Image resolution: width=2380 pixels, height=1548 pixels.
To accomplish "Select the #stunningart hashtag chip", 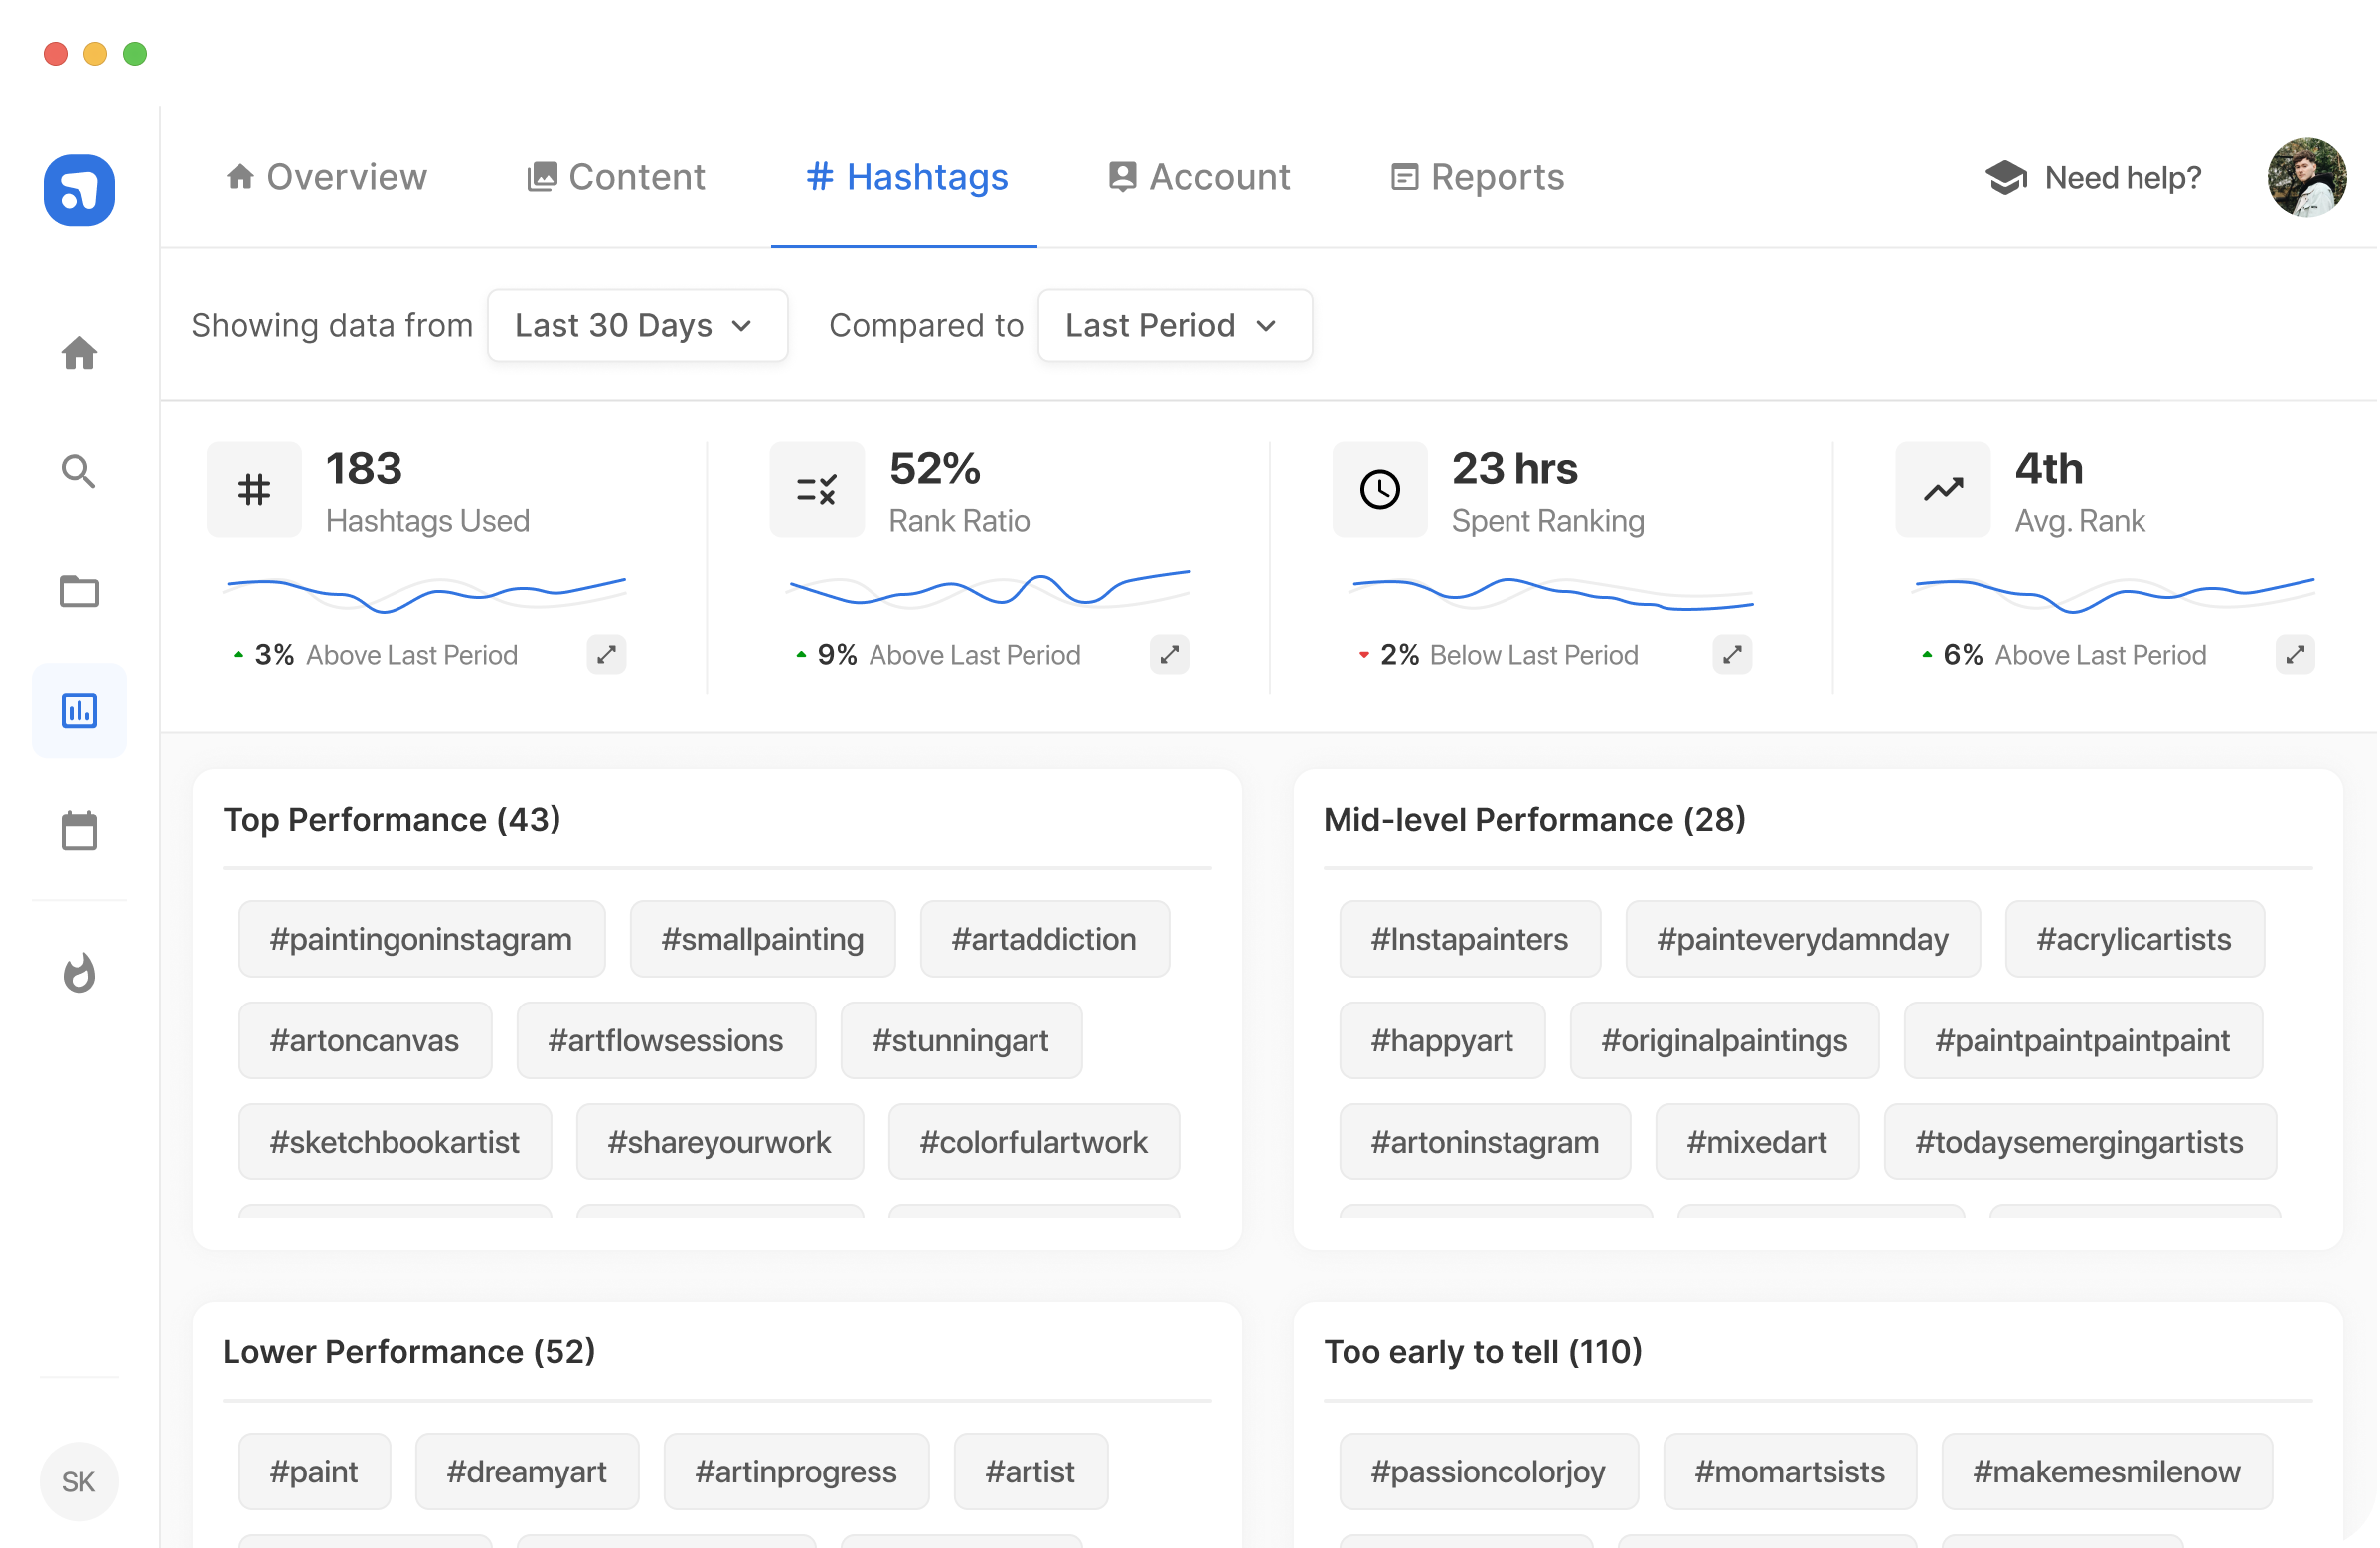I will [960, 1040].
